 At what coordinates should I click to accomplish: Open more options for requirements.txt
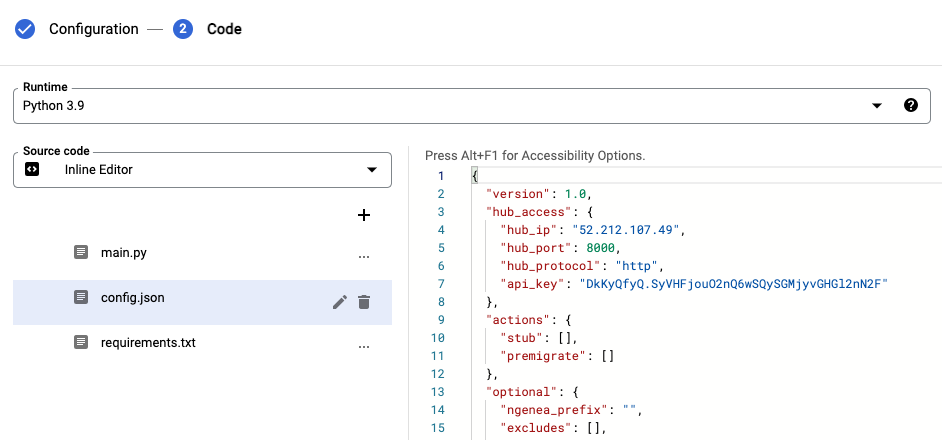pos(364,344)
